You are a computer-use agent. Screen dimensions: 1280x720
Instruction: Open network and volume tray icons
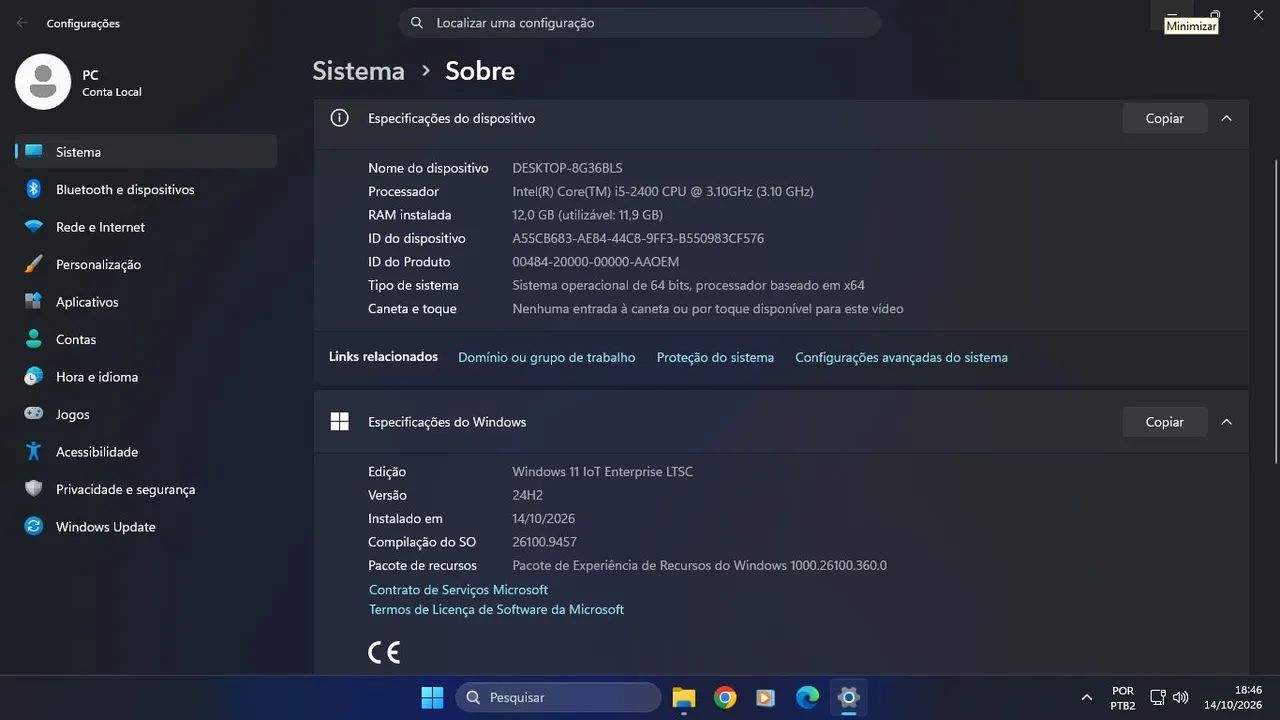pos(1168,697)
